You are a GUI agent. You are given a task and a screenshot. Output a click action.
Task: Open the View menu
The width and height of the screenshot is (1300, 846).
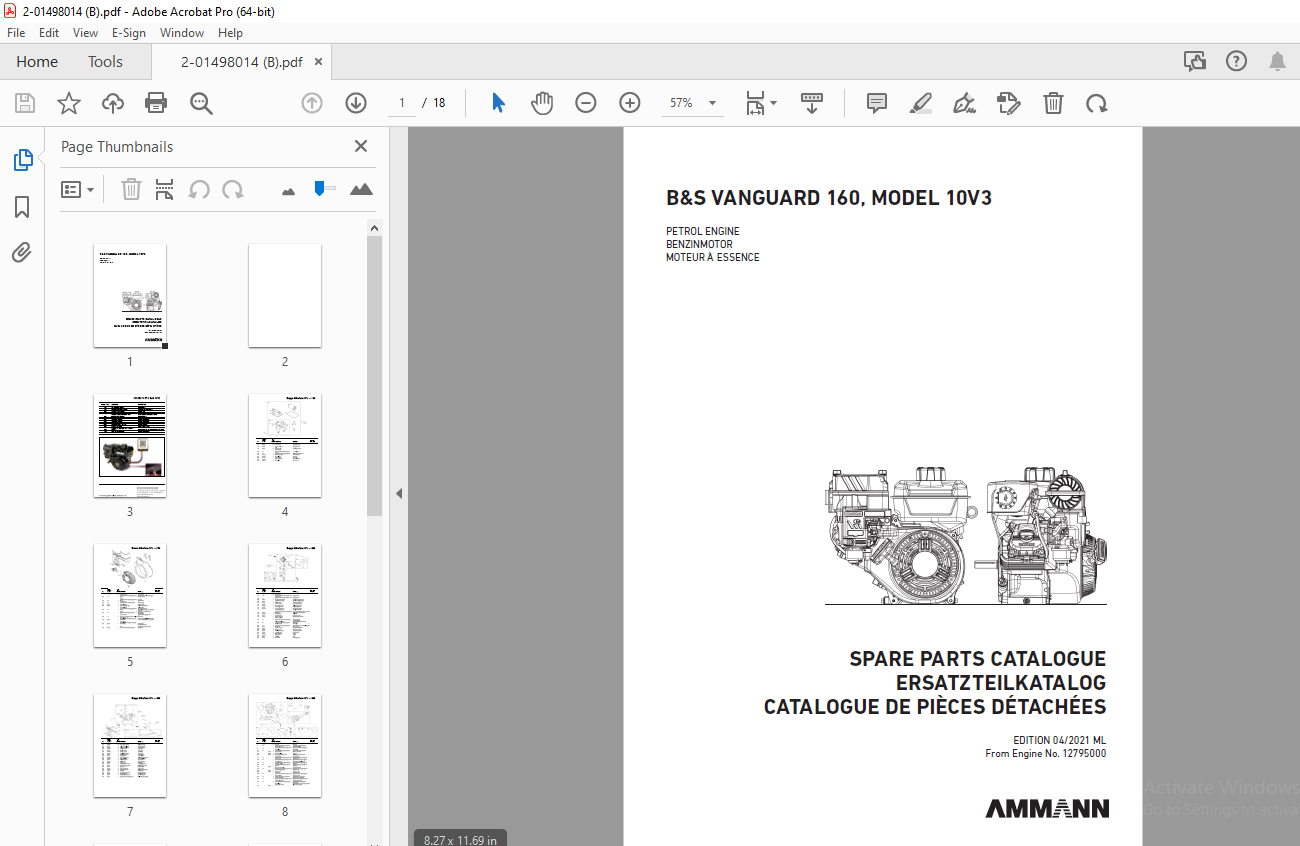[85, 33]
